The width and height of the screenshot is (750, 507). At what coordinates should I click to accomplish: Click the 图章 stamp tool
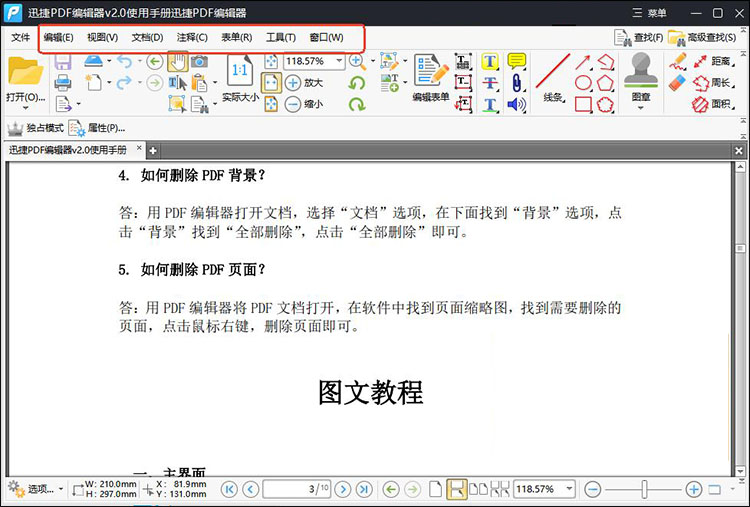(641, 77)
